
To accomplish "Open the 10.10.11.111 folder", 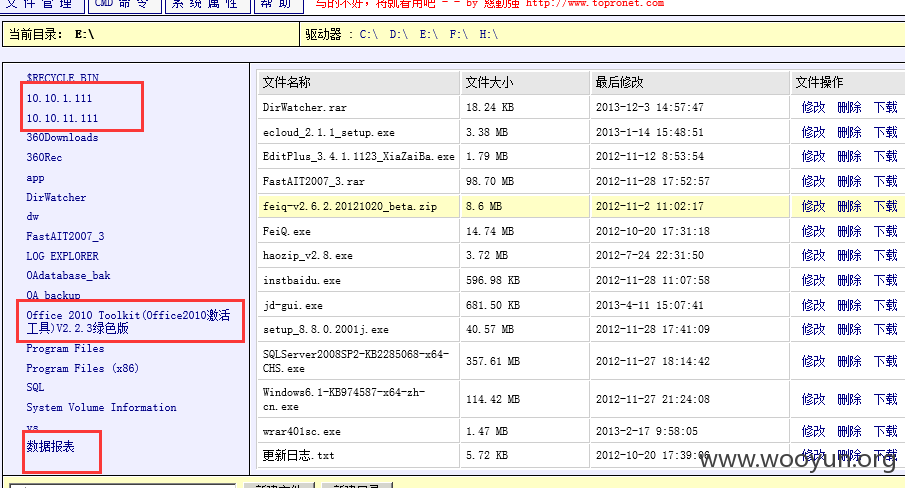I will pos(62,119).
